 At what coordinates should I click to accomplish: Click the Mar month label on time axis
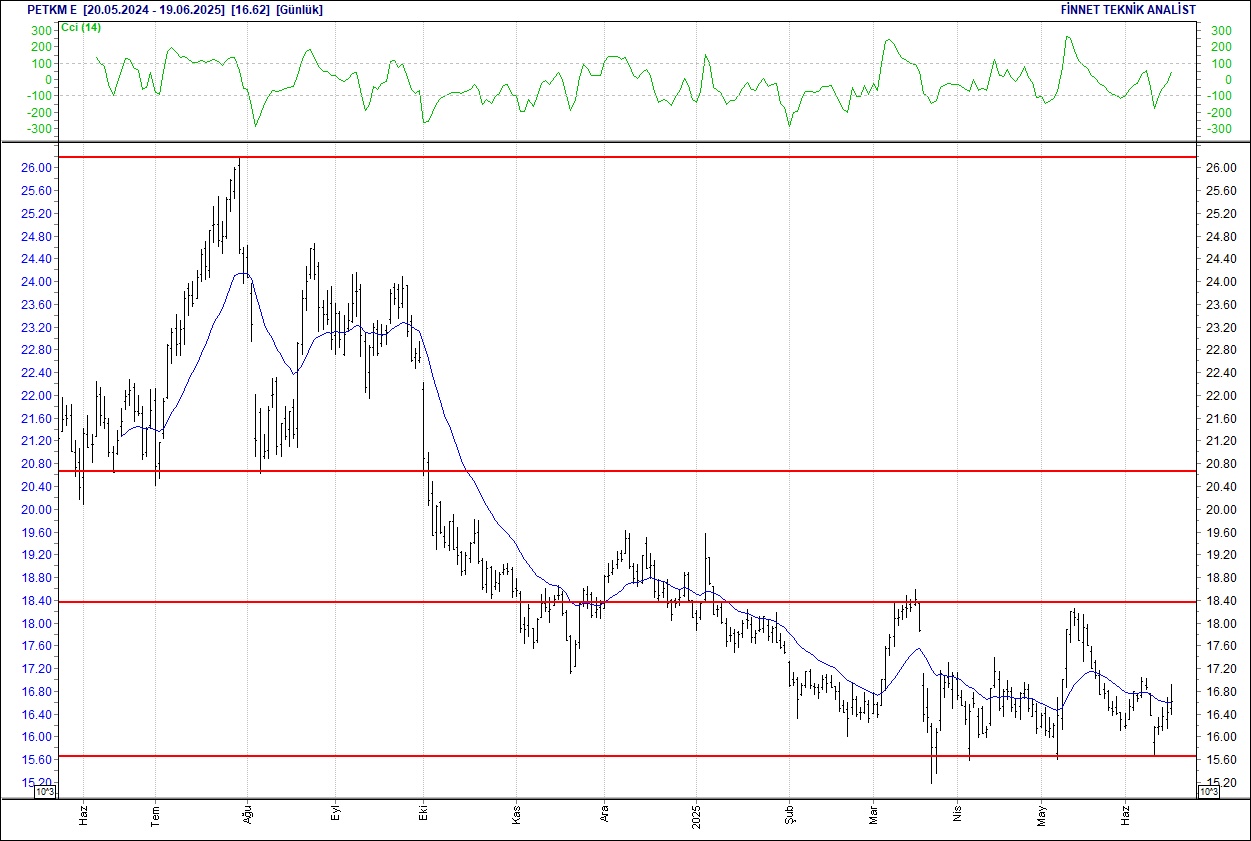pos(873,816)
